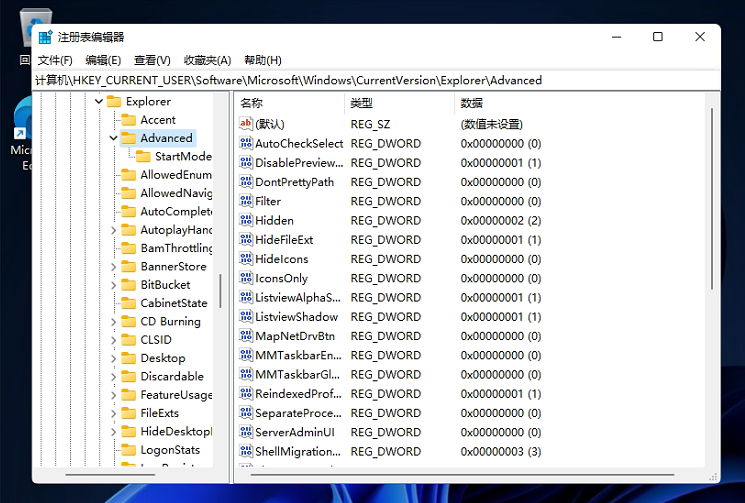
Task: Sort values by the 名称 column header
Action: tap(290, 103)
